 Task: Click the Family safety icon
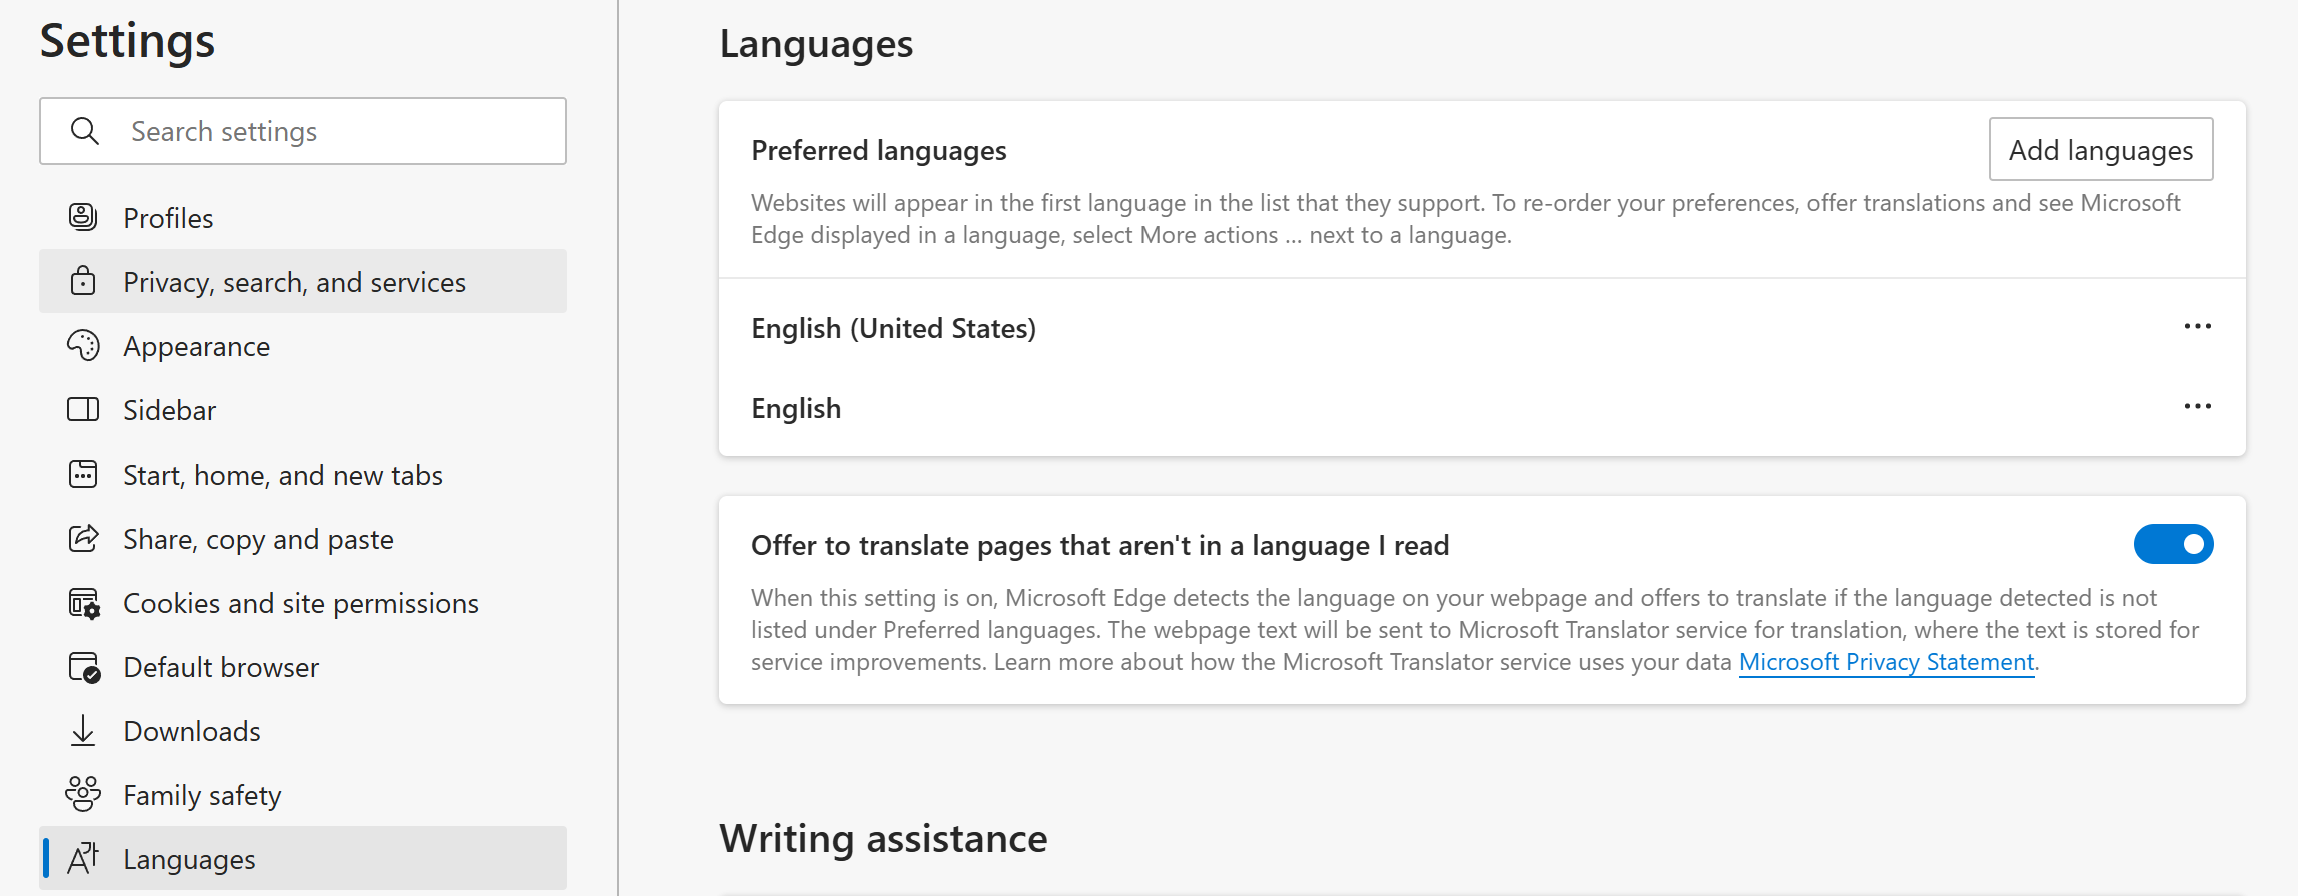(83, 795)
